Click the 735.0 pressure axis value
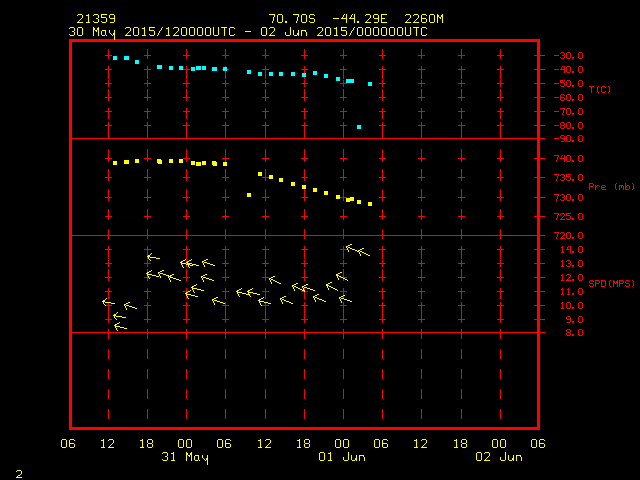Screen dimensions: 640x480 click(x=568, y=178)
